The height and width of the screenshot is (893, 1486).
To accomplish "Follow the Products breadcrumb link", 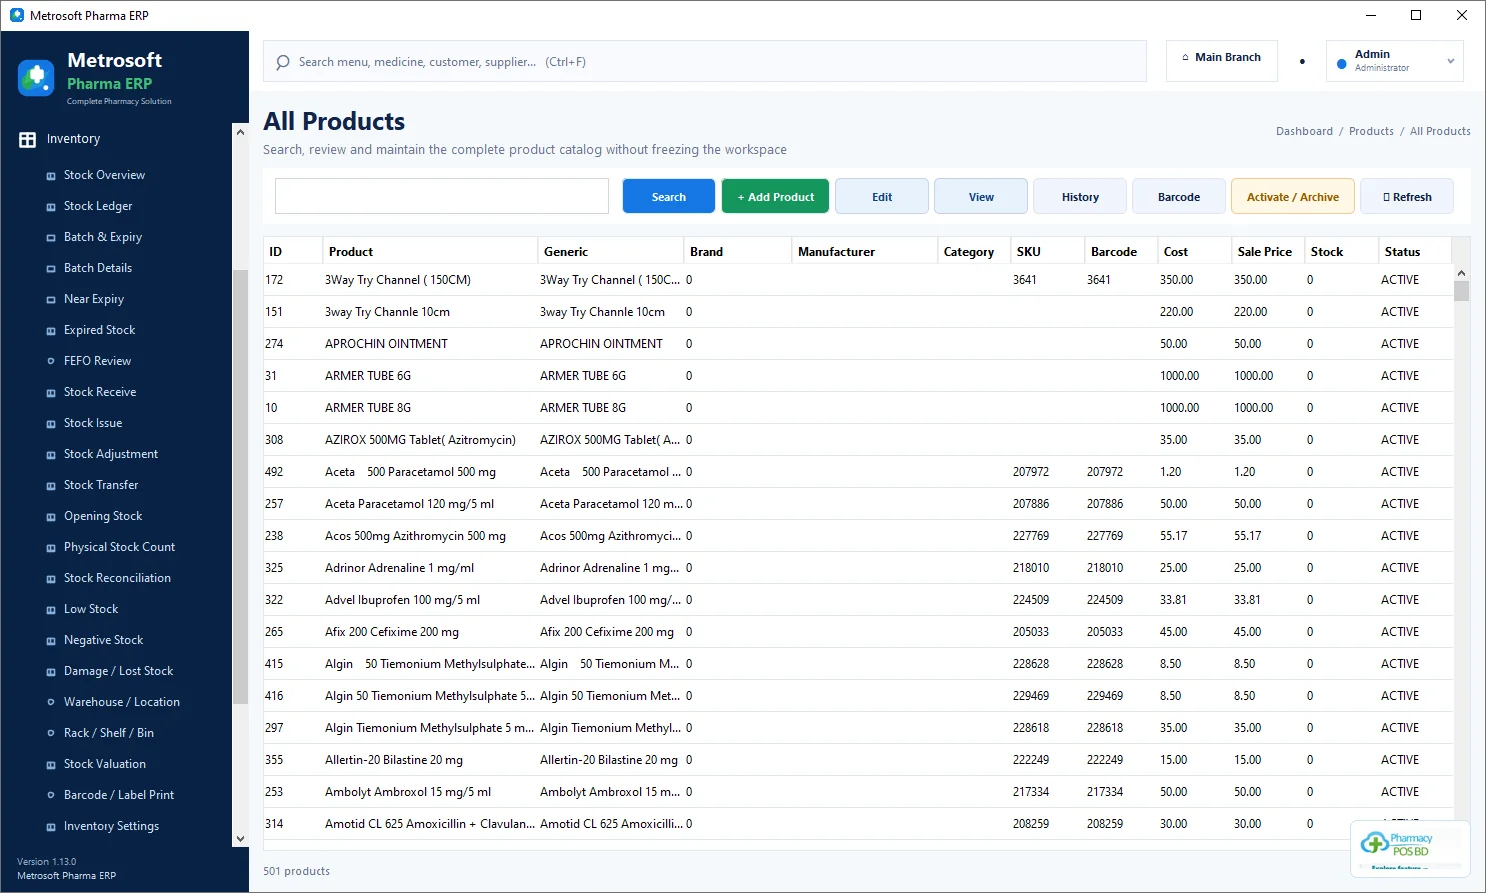I will [1371, 131].
